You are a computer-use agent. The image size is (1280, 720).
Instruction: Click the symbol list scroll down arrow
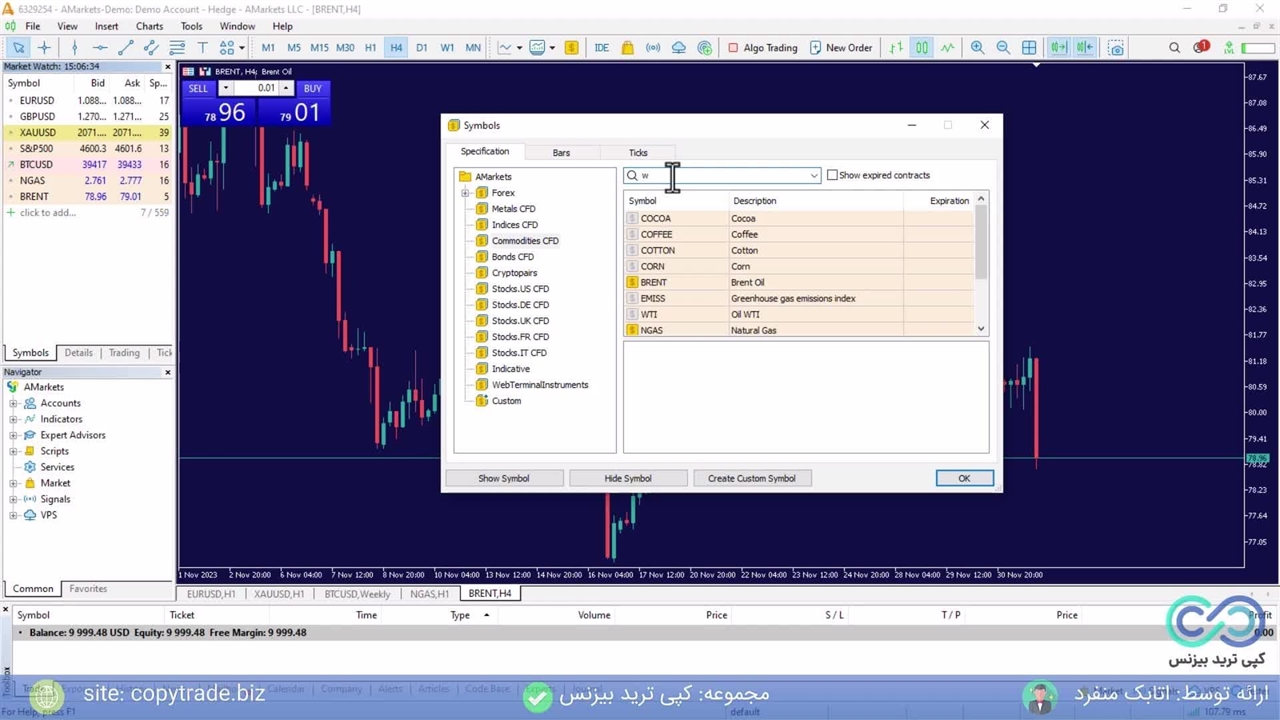click(x=980, y=329)
